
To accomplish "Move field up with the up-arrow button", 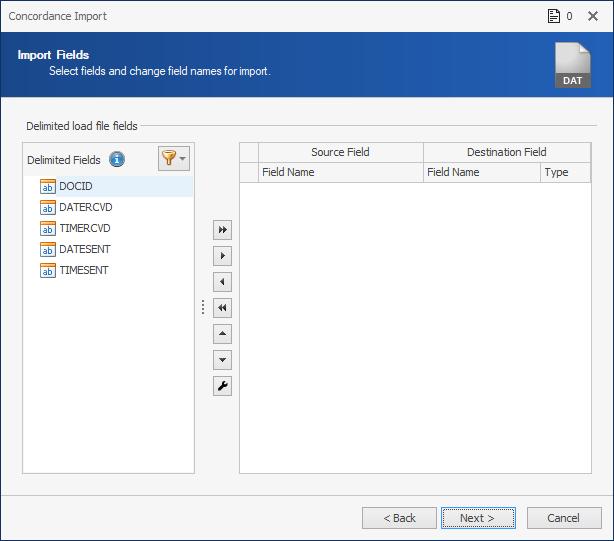I will (x=222, y=334).
